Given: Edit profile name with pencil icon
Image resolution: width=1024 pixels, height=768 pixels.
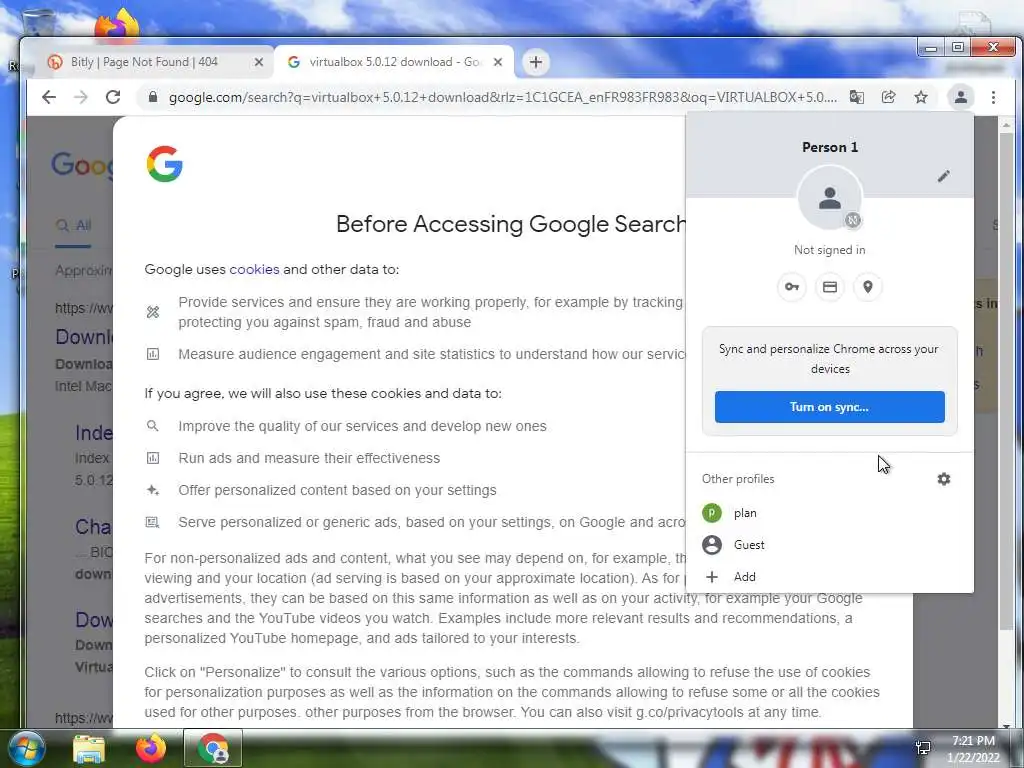Looking at the screenshot, I should click(944, 176).
